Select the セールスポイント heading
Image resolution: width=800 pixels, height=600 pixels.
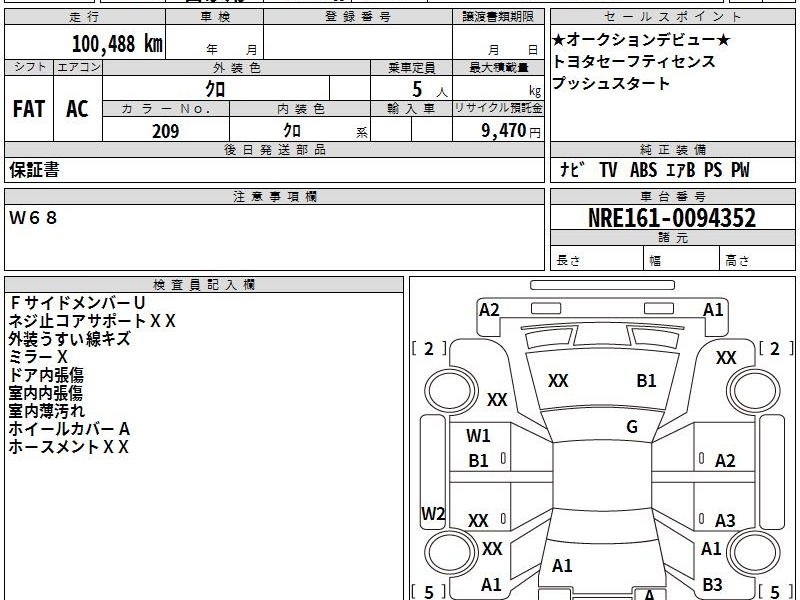coord(672,17)
